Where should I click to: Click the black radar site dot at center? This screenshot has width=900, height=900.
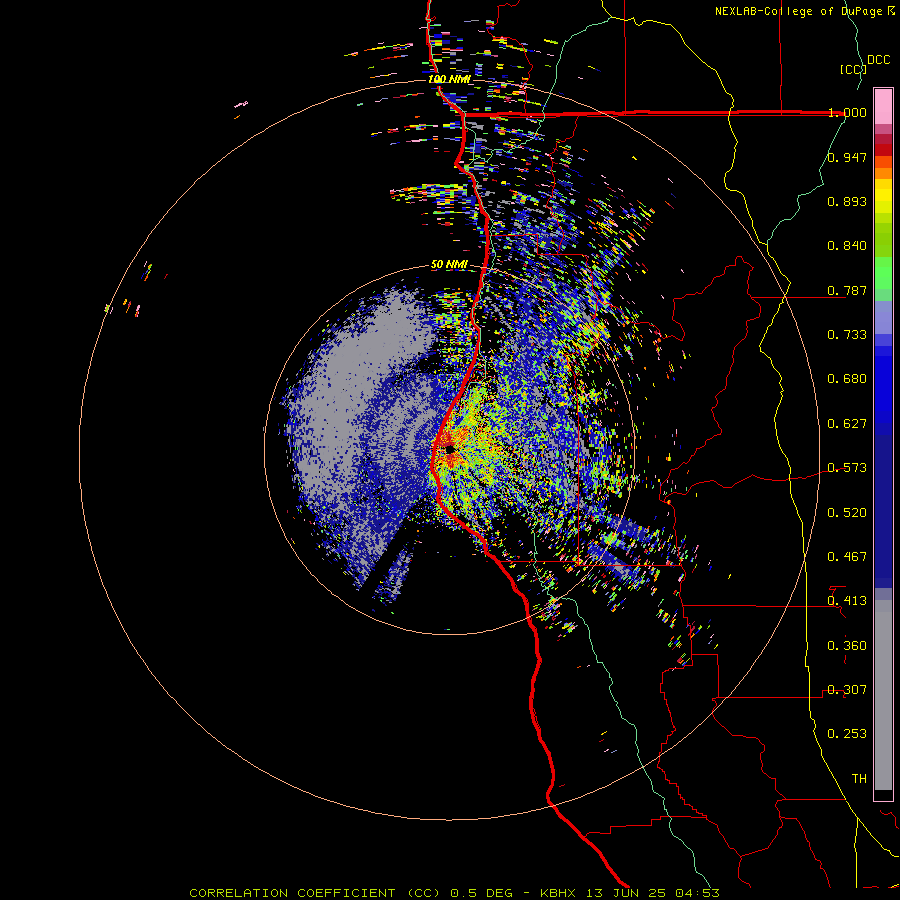tap(449, 449)
